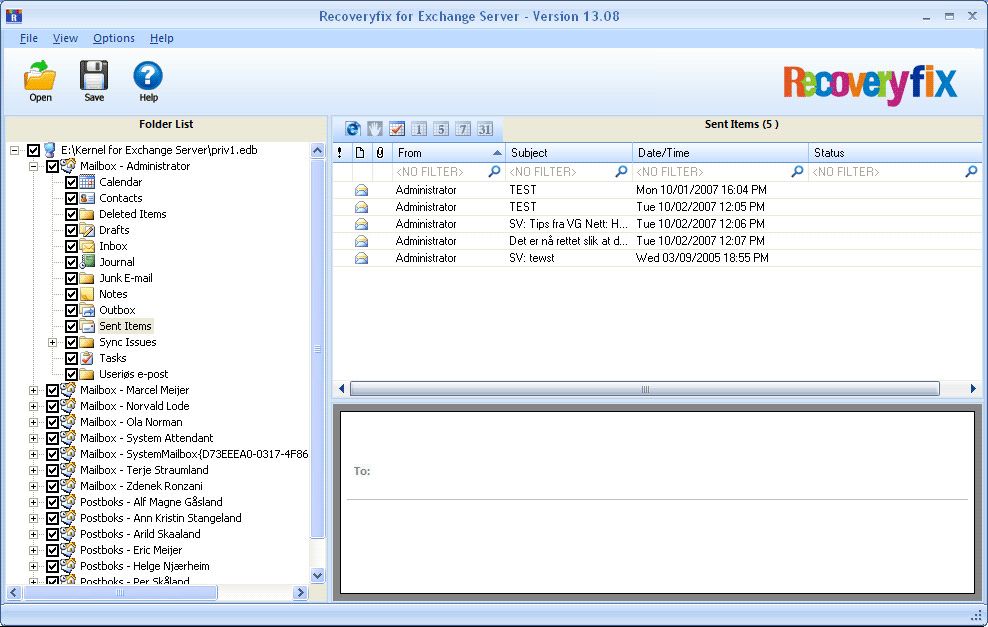Select the Userløs e-post folder

point(134,374)
